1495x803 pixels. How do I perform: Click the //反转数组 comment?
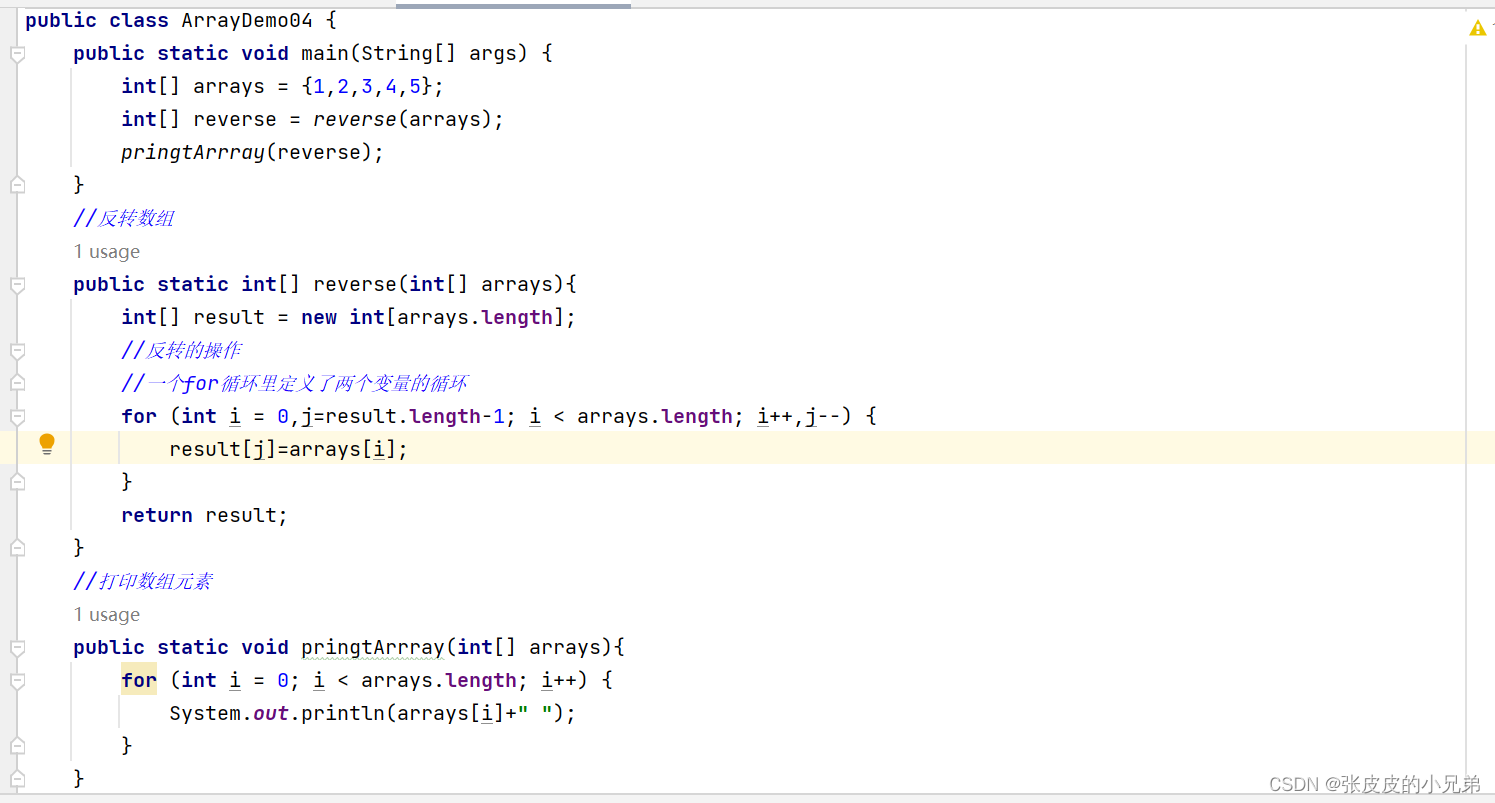pyautogui.click(x=124, y=219)
